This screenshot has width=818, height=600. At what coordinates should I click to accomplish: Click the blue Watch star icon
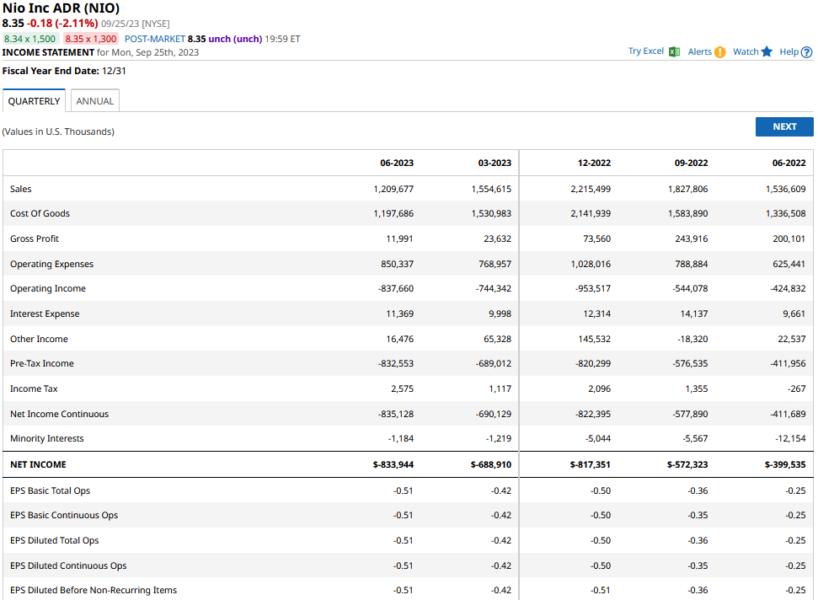767,52
